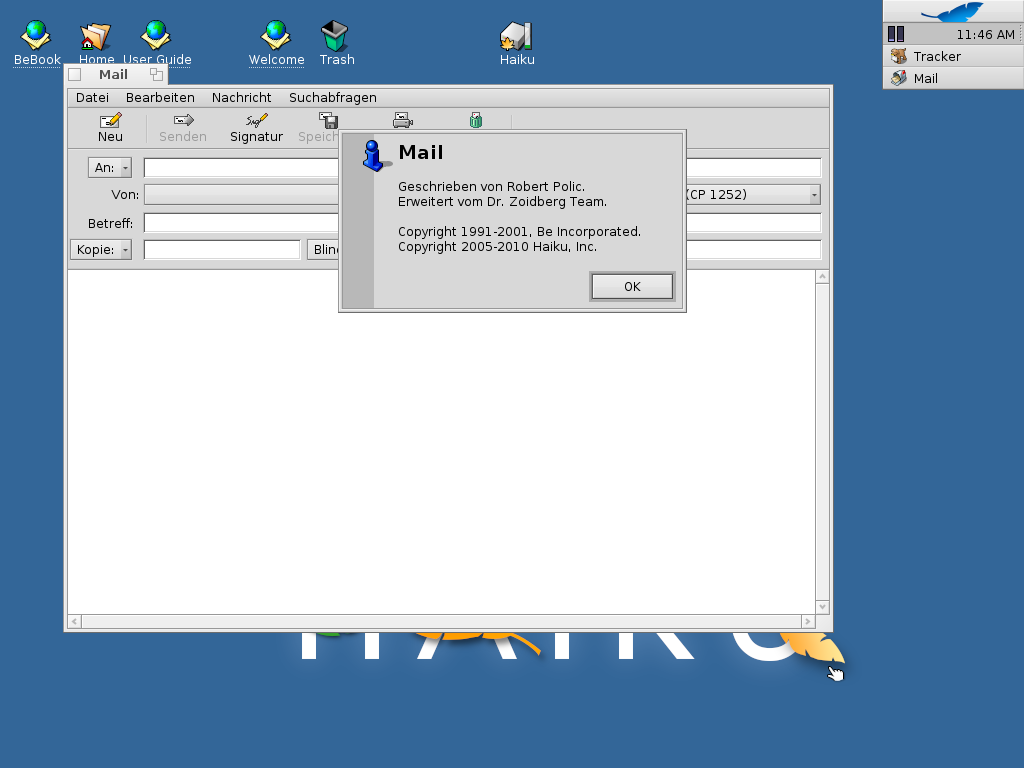This screenshot has width=1024, height=768.
Task: Open the User Guide desktop icon
Action: 157,35
